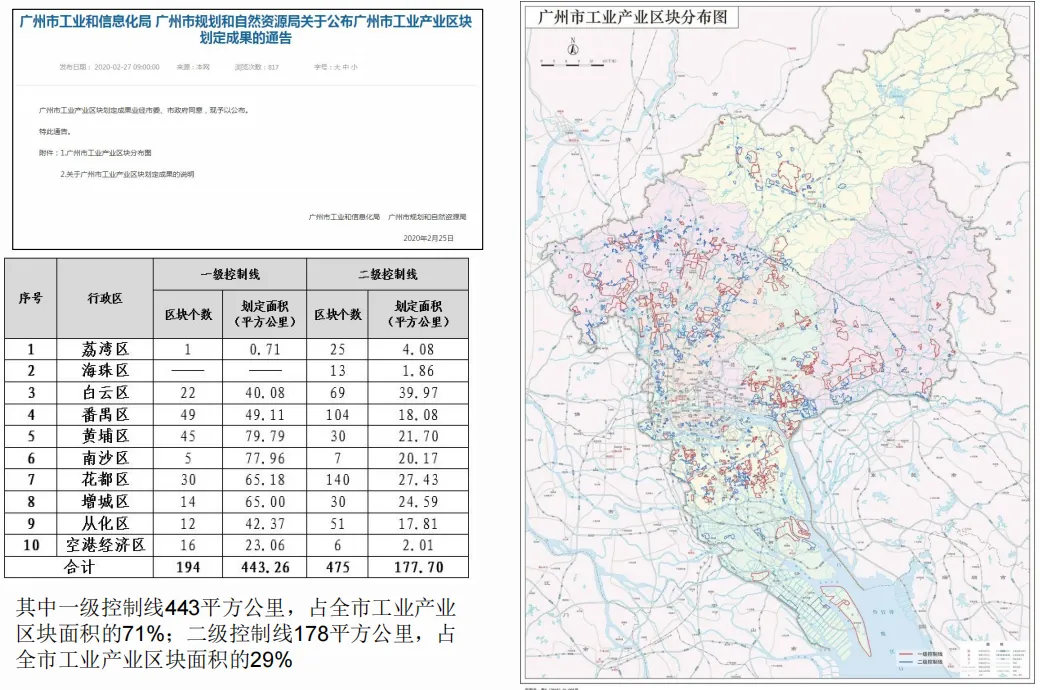Select the 海珠区 row name cell
The width and height of the screenshot is (1040, 690).
click(x=105, y=371)
